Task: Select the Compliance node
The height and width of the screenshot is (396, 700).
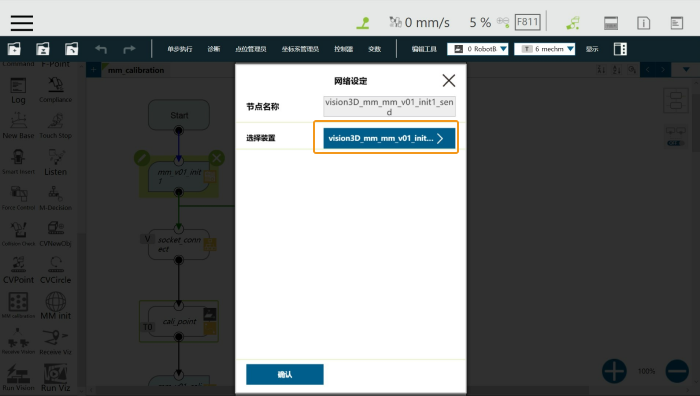Action: click(x=55, y=91)
